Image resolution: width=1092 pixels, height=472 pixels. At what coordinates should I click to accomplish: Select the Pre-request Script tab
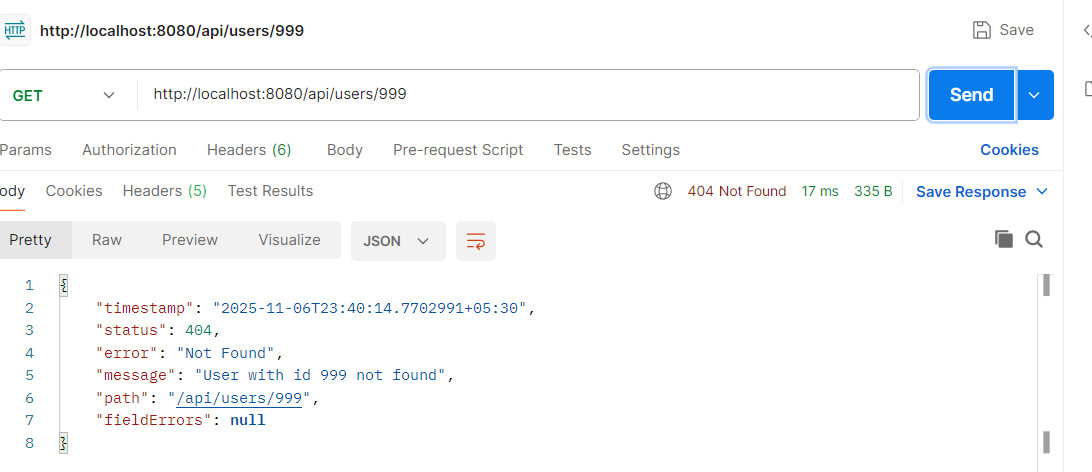pyautogui.click(x=458, y=150)
